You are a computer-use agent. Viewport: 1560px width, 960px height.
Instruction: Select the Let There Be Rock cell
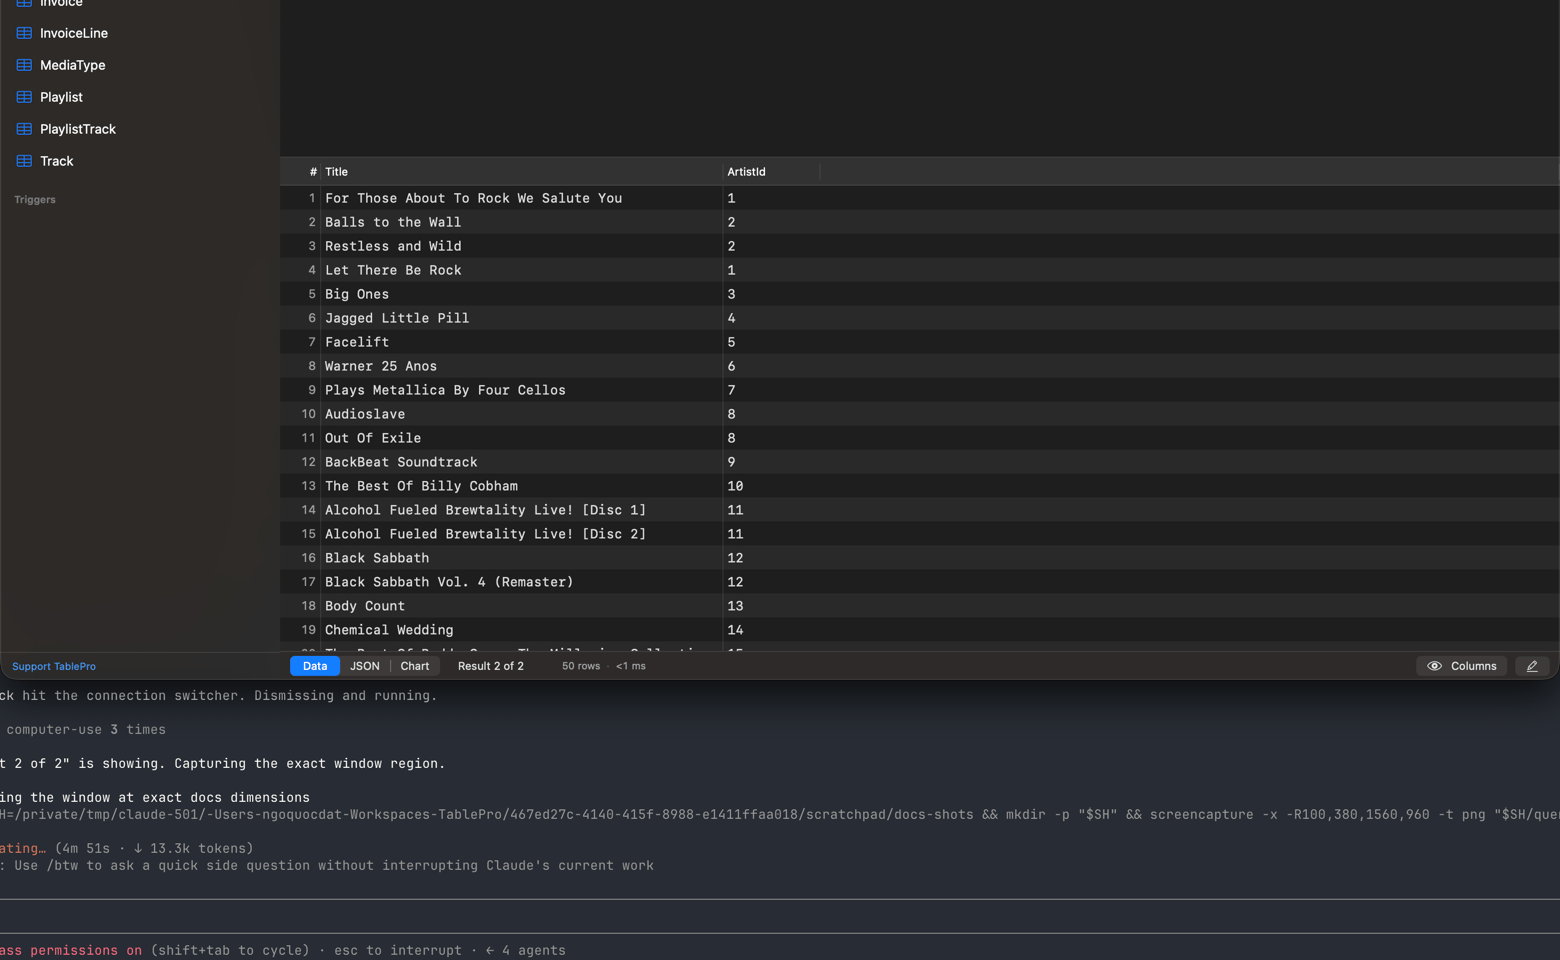[x=521, y=270]
